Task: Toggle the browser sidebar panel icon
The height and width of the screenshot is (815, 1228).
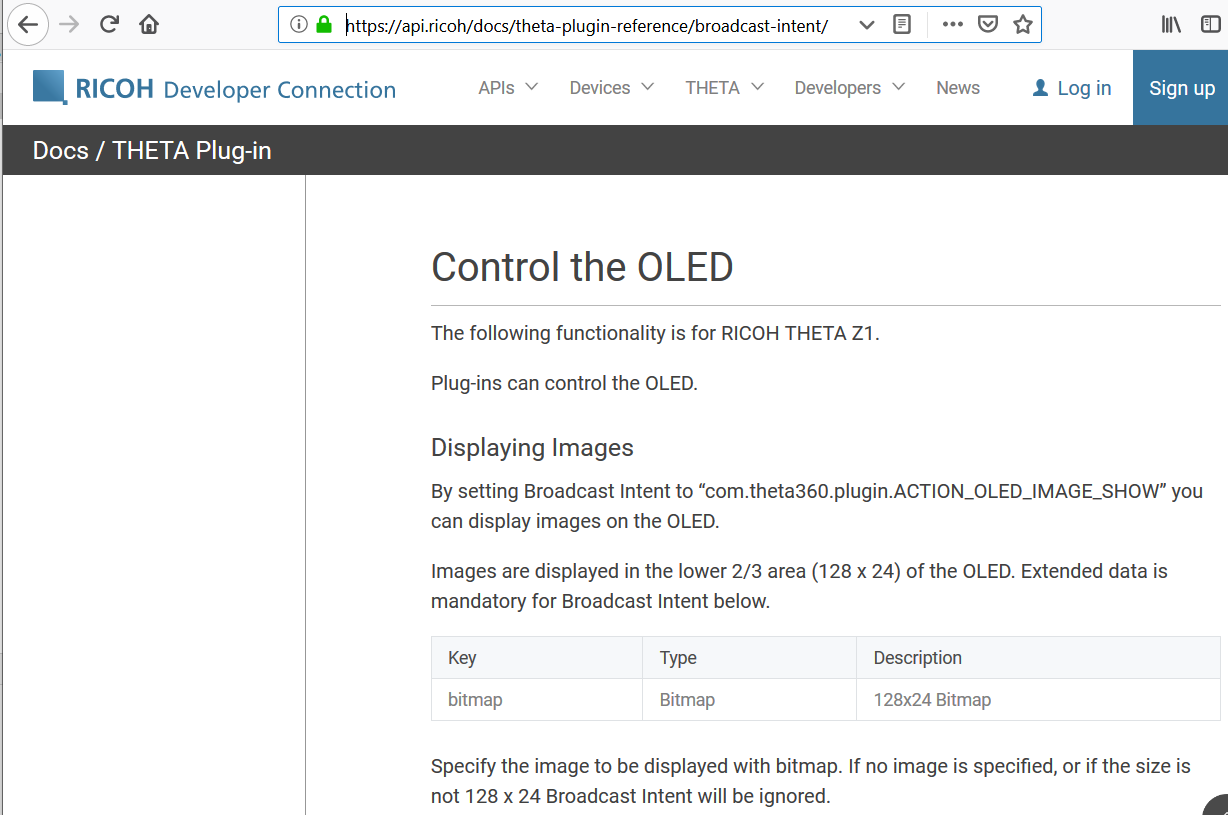Action: 1210,25
